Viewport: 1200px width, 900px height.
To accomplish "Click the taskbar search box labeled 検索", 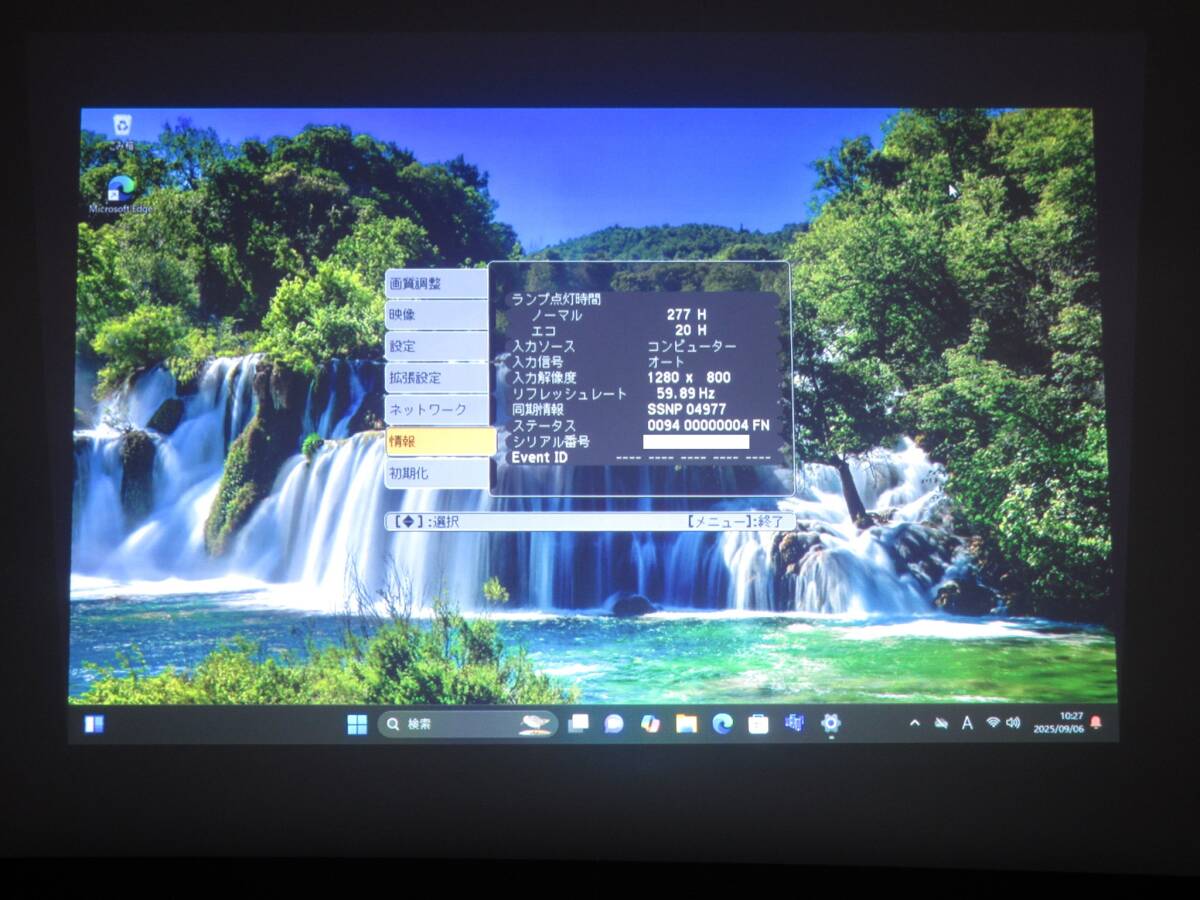I will 468,724.
